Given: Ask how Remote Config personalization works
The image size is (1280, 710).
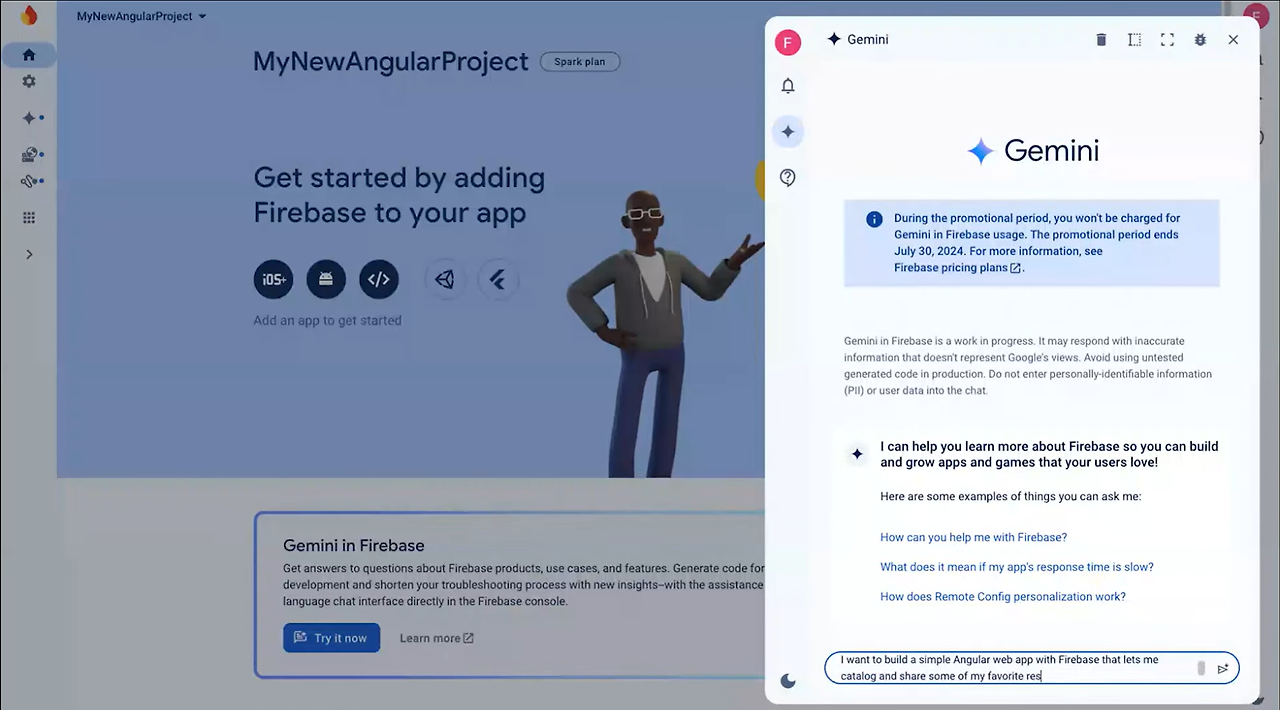Looking at the screenshot, I should 1002,597.
